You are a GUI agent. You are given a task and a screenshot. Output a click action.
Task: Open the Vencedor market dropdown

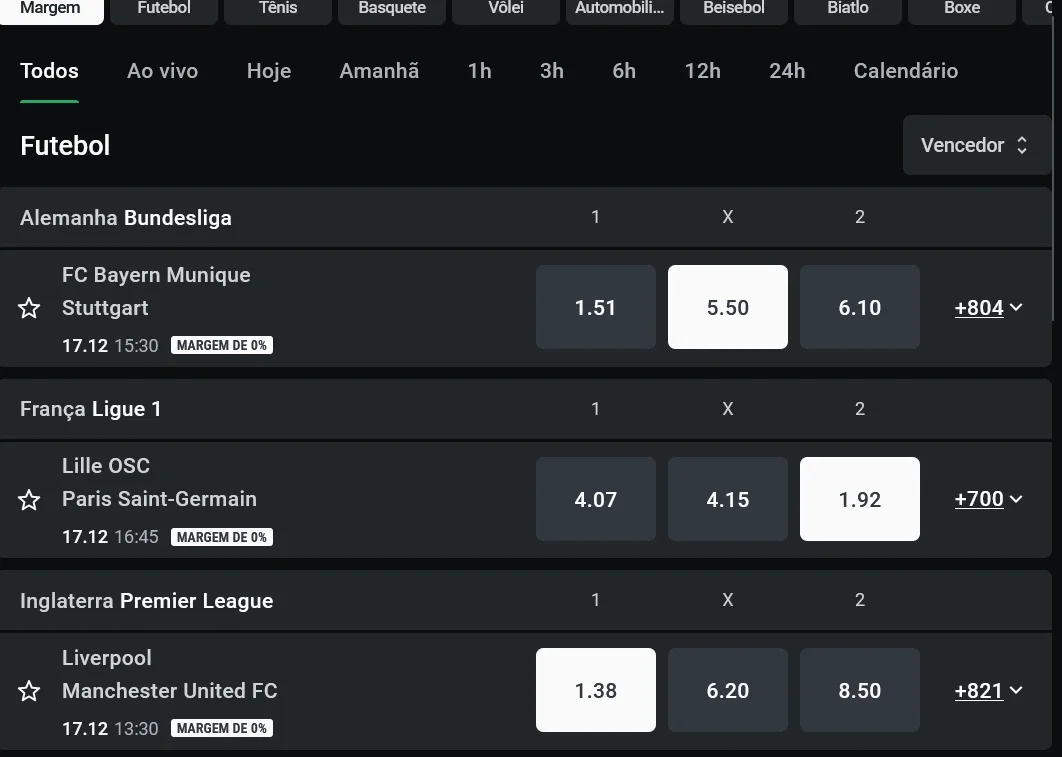click(x=975, y=145)
